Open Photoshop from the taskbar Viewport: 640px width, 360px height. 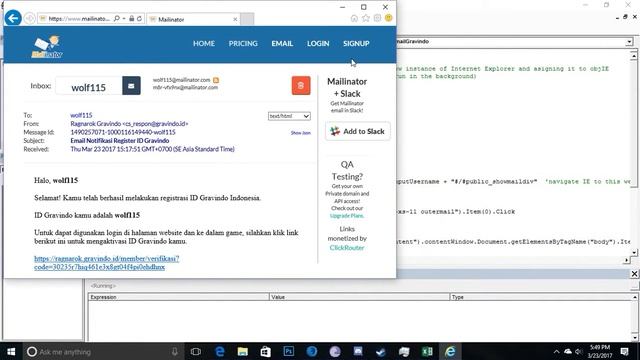pos(289,351)
